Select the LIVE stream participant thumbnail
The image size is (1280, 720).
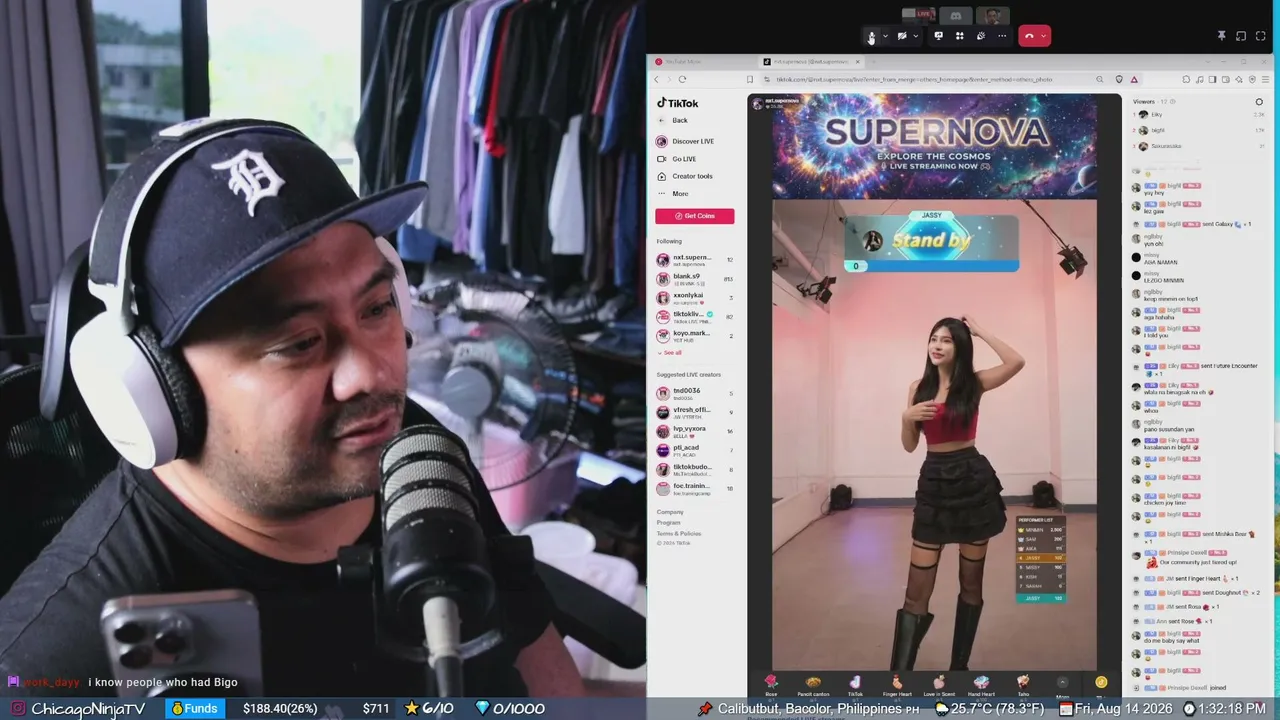pos(918,15)
